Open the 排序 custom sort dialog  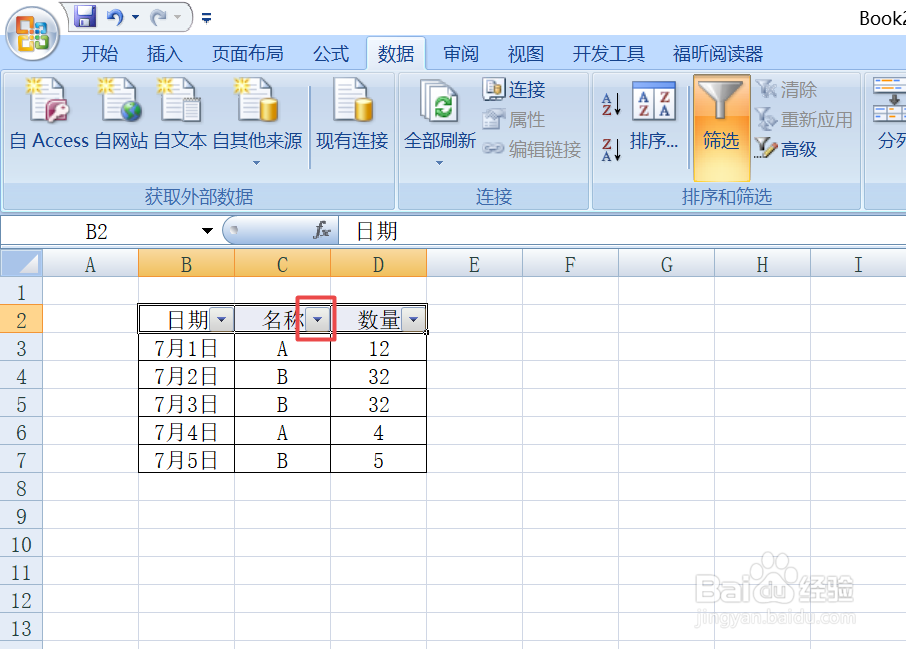pos(654,117)
